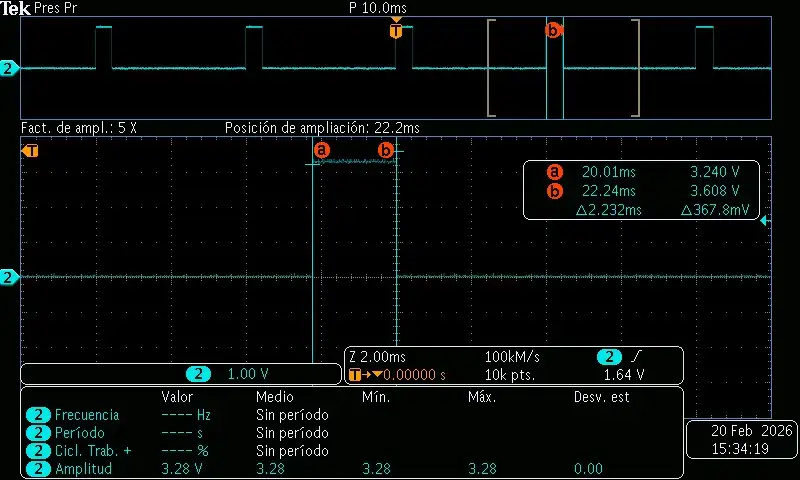
Task: Click the Z 2.00ms zoom timebase readout
Action: [x=378, y=357]
